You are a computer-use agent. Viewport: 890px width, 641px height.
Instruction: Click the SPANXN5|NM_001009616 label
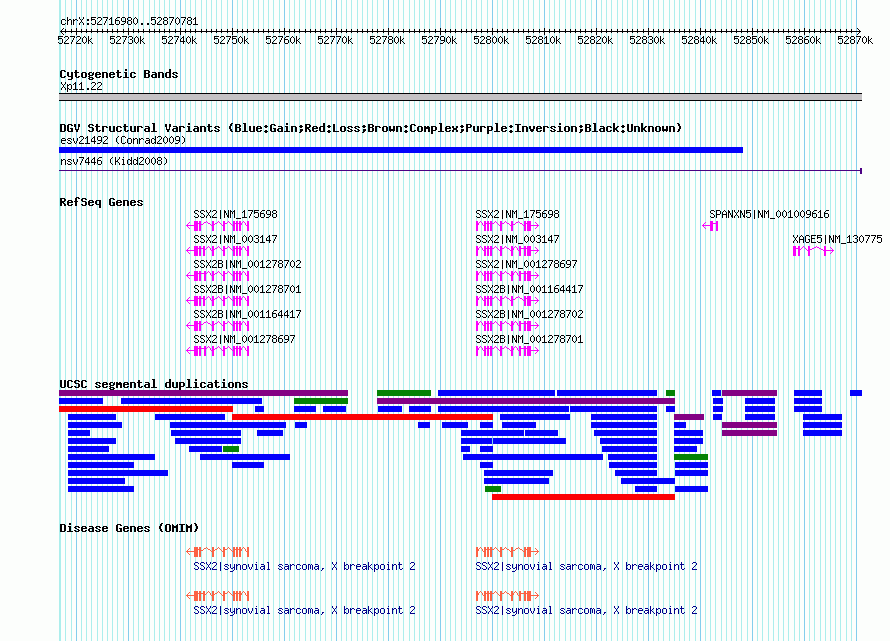click(769, 214)
